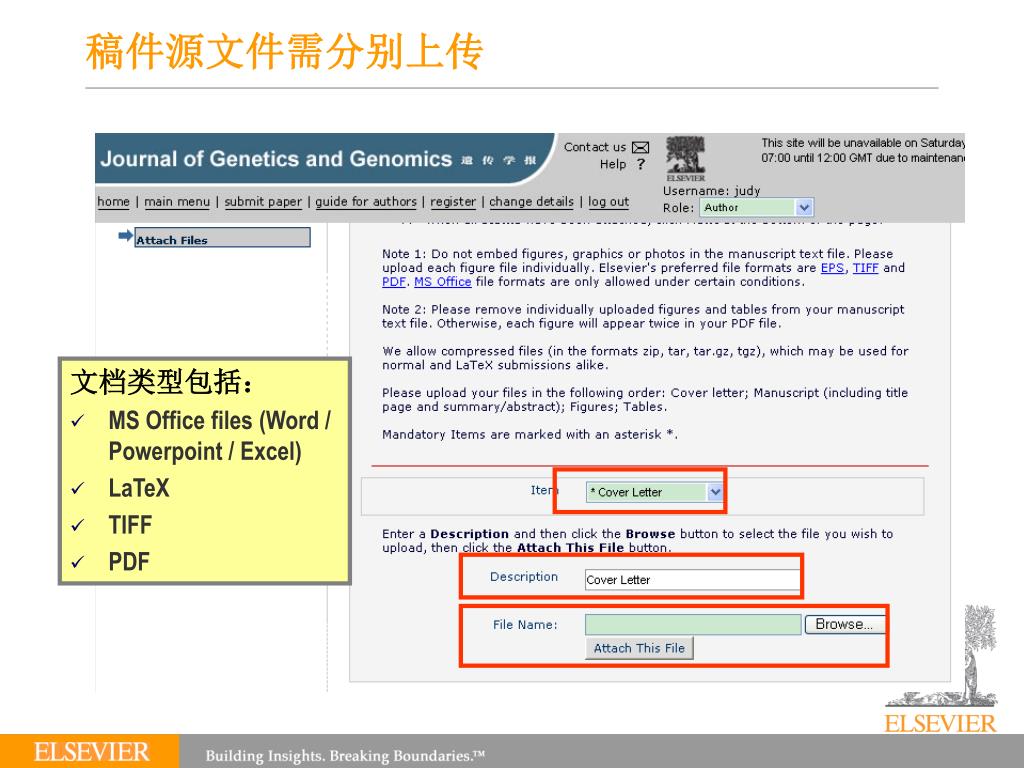1024x768 pixels.
Task: Click the Username: judy text
Action: coord(711,191)
